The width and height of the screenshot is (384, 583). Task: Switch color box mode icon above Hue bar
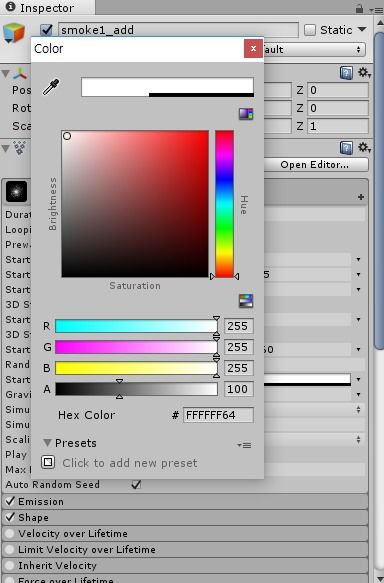click(x=246, y=114)
